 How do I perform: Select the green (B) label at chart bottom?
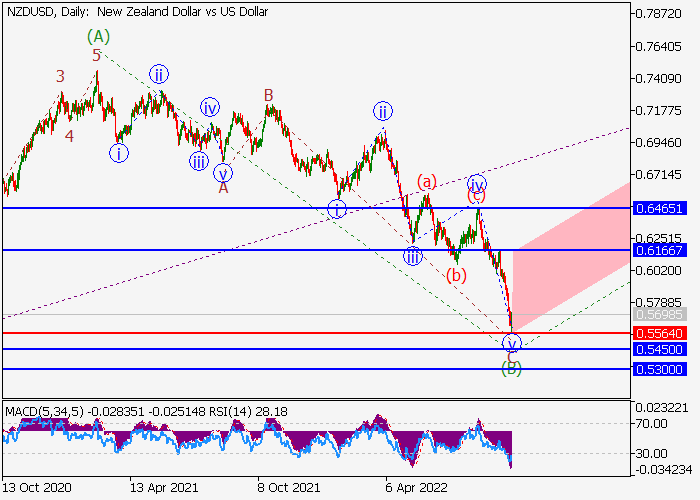511,367
